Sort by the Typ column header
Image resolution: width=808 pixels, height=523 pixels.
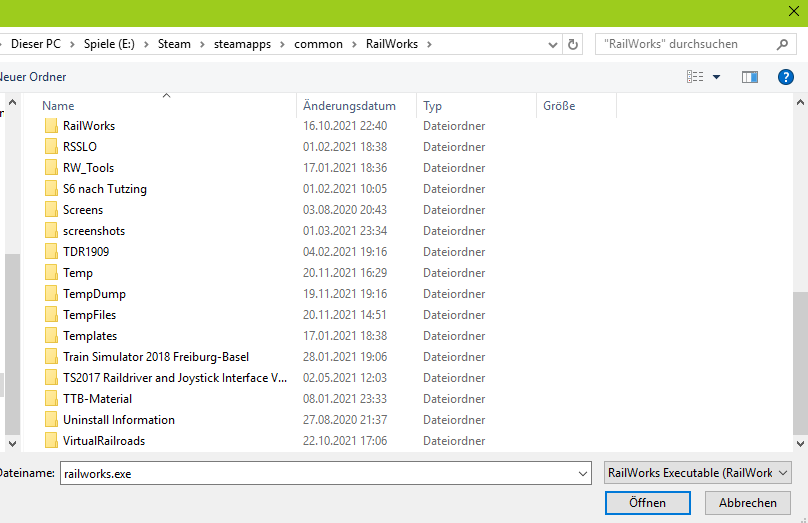pos(432,106)
